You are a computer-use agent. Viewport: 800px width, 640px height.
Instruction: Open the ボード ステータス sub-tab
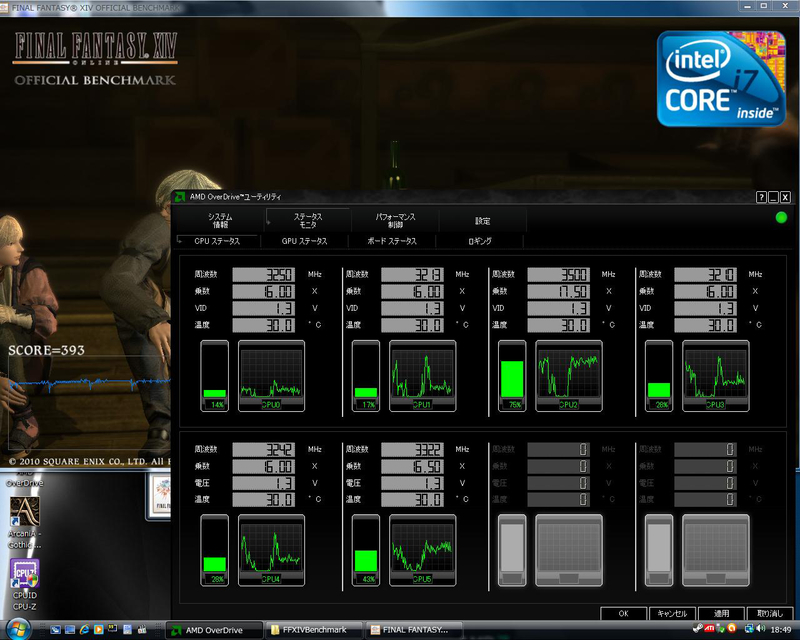point(392,241)
